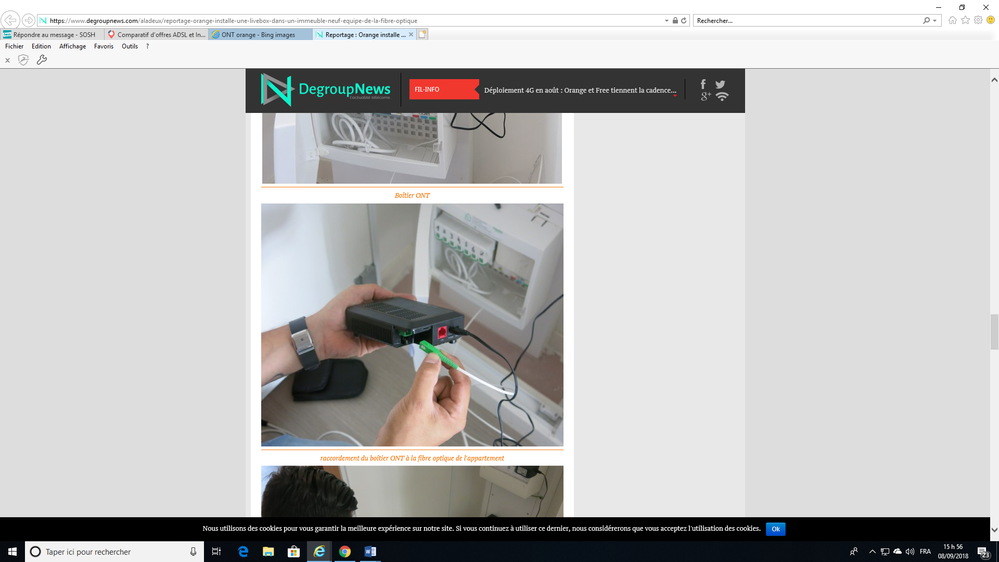Launch Word from the taskbar
Screen dimensions: 999x562
[370, 551]
